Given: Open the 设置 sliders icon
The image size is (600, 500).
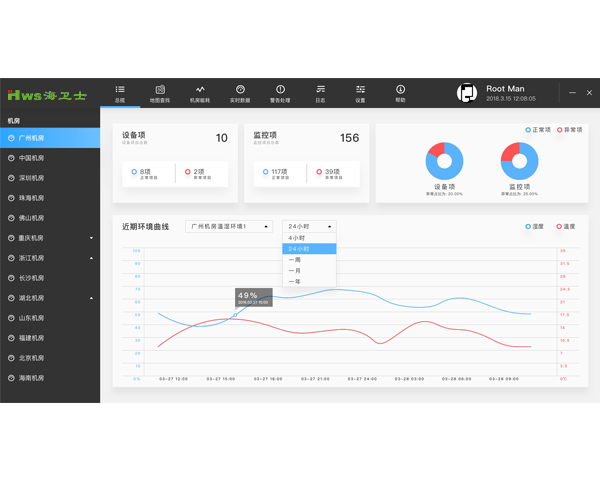Looking at the screenshot, I should tap(360, 89).
